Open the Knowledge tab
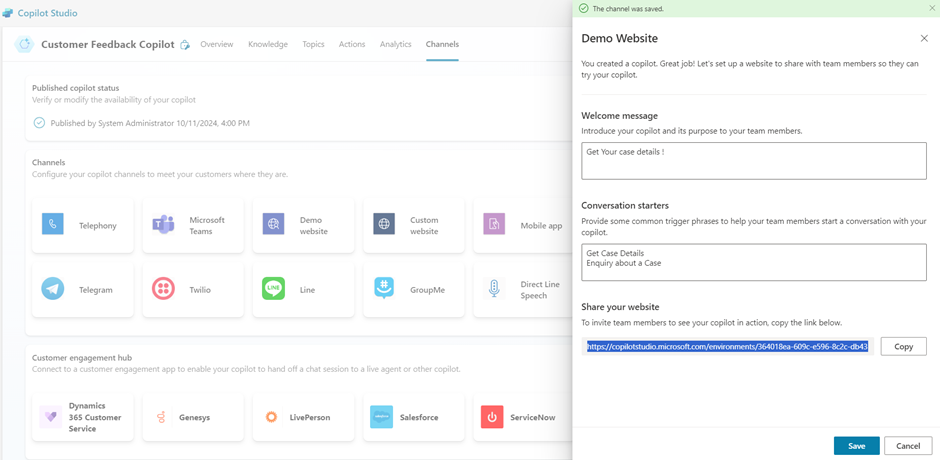This screenshot has height=460, width=940. (268, 44)
